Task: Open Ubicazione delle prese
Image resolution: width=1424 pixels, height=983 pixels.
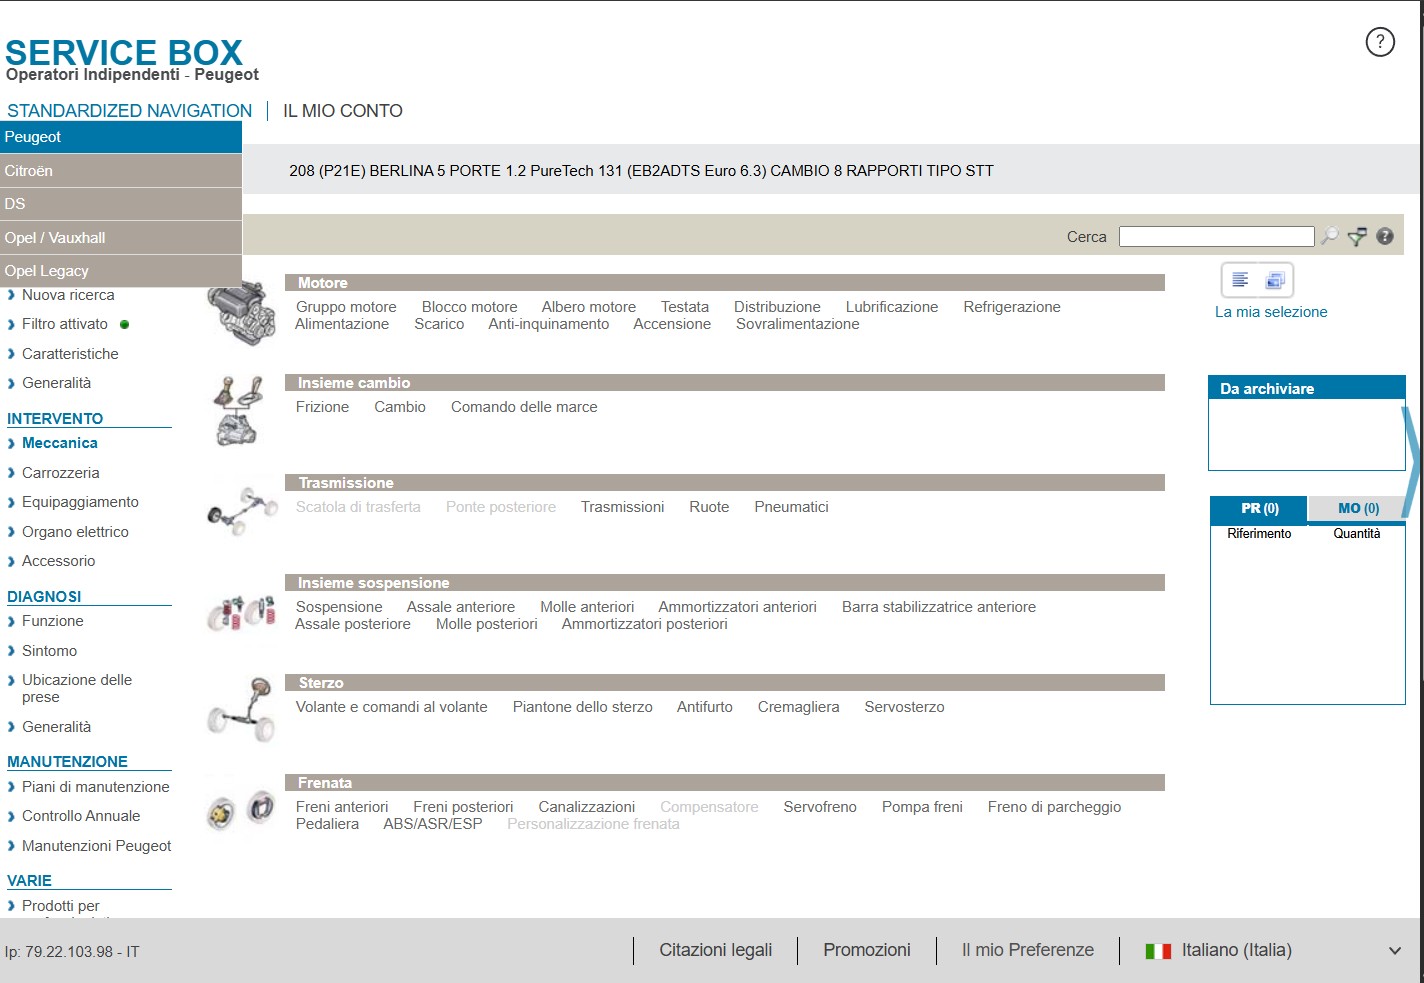Action: pyautogui.click(x=77, y=688)
